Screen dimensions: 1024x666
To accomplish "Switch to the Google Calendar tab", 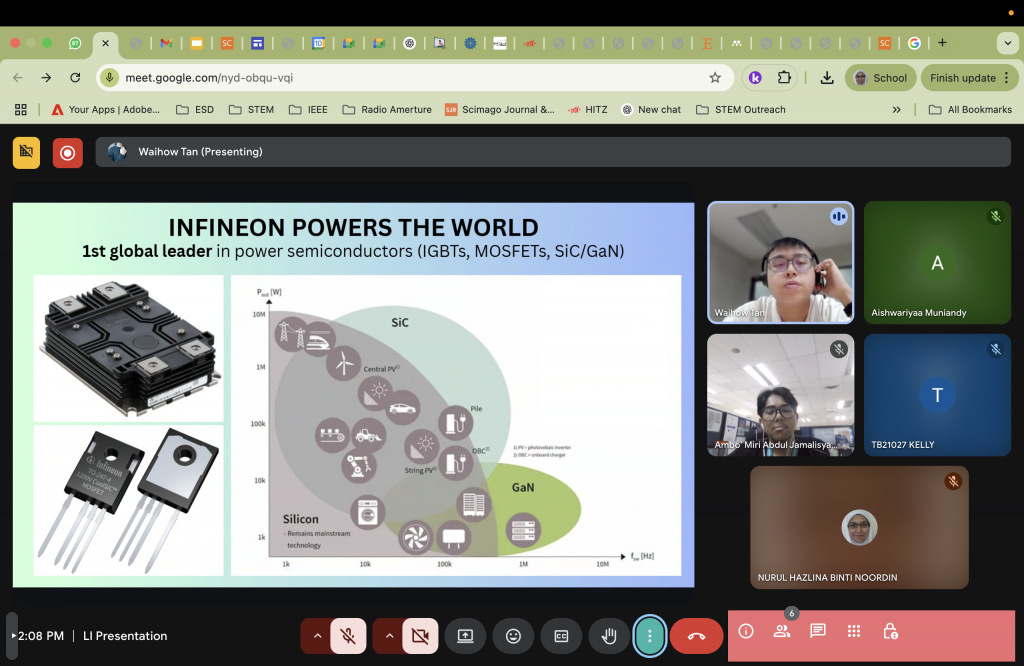I will pyautogui.click(x=318, y=43).
